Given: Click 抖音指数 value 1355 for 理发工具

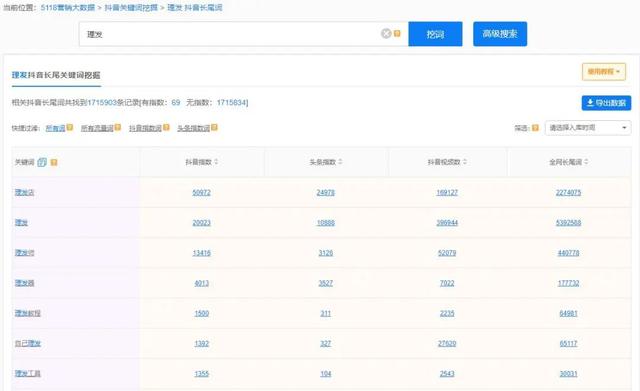Looking at the screenshot, I should pos(202,373).
